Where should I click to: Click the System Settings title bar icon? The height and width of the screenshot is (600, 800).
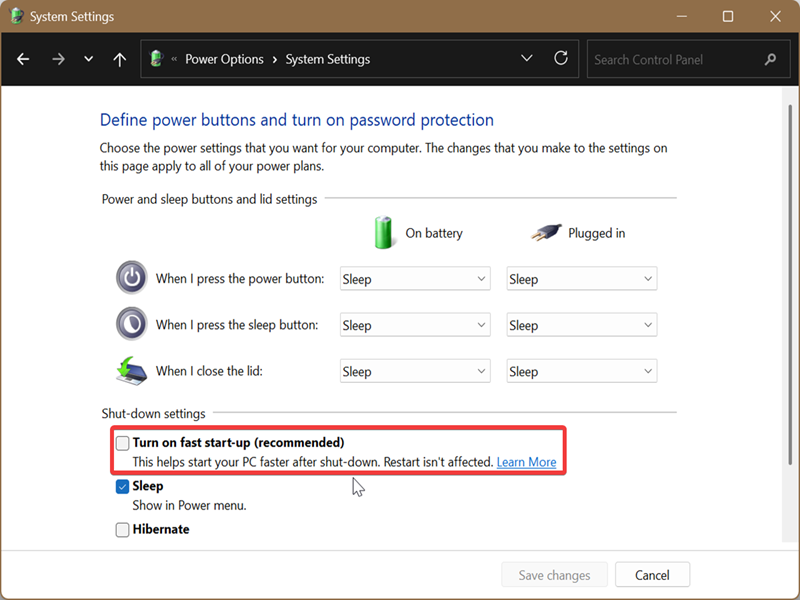point(16,16)
